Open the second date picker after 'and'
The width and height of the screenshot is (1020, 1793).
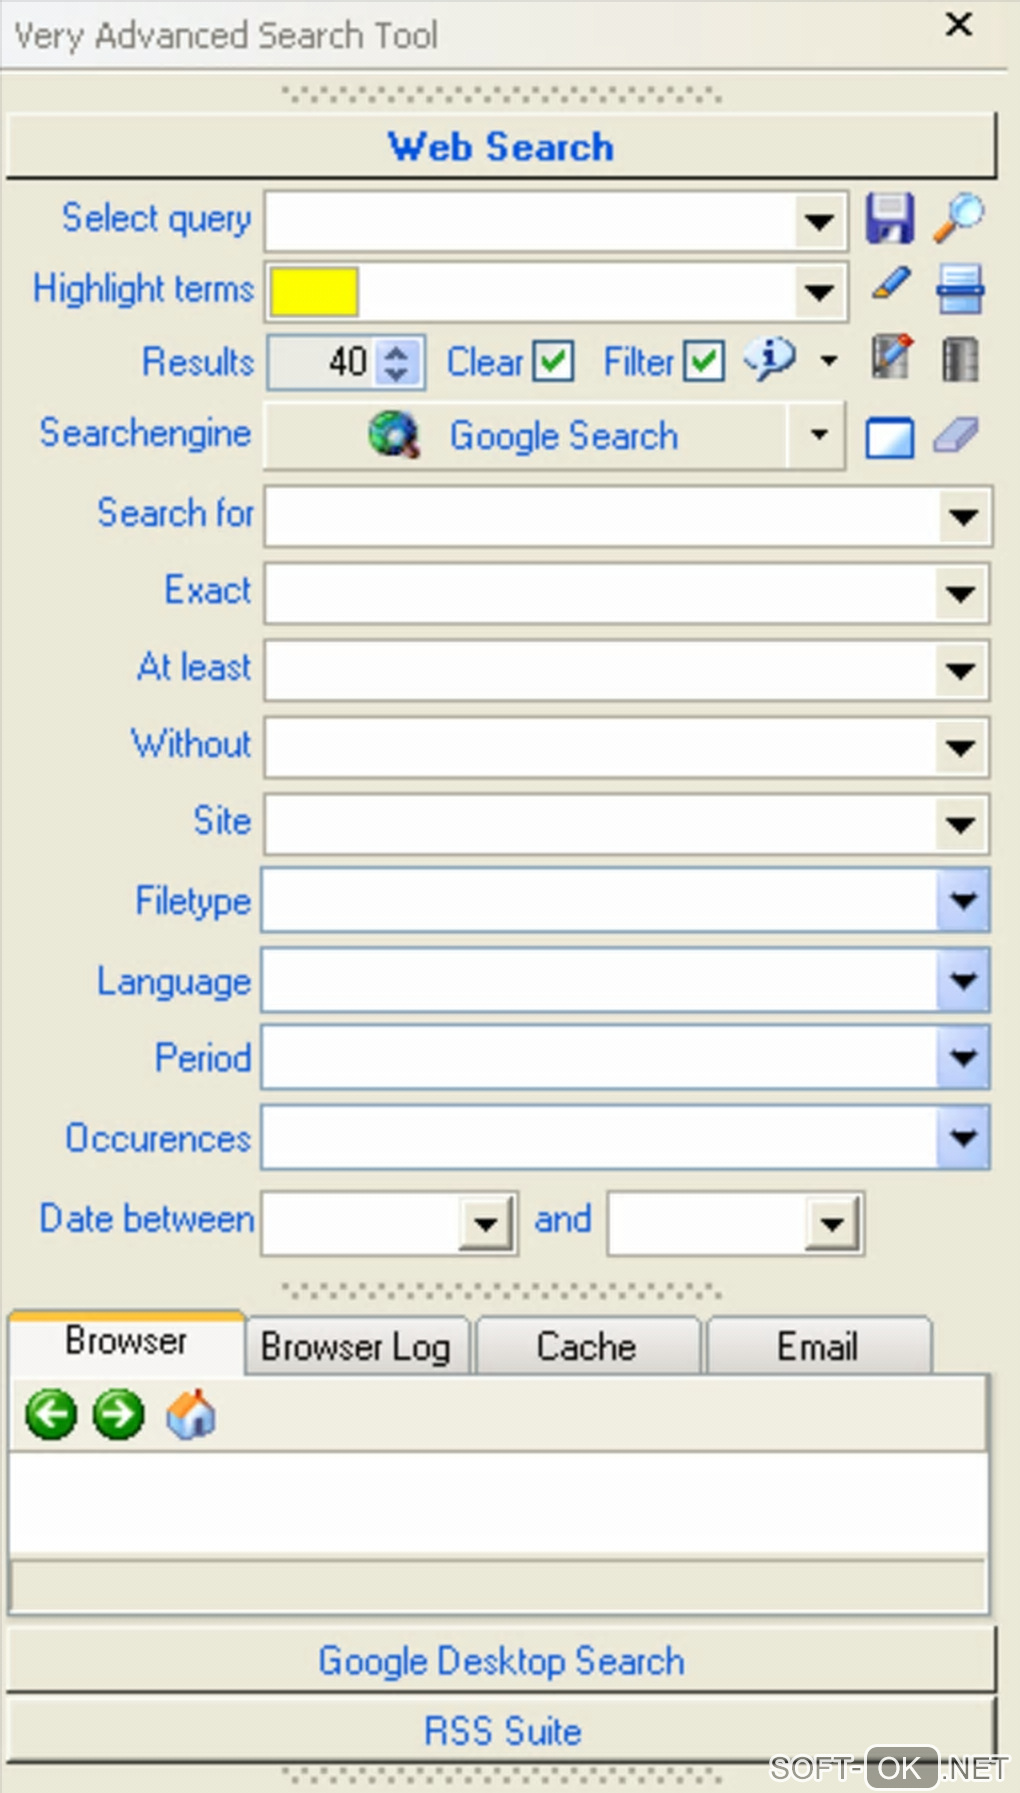coord(832,1223)
